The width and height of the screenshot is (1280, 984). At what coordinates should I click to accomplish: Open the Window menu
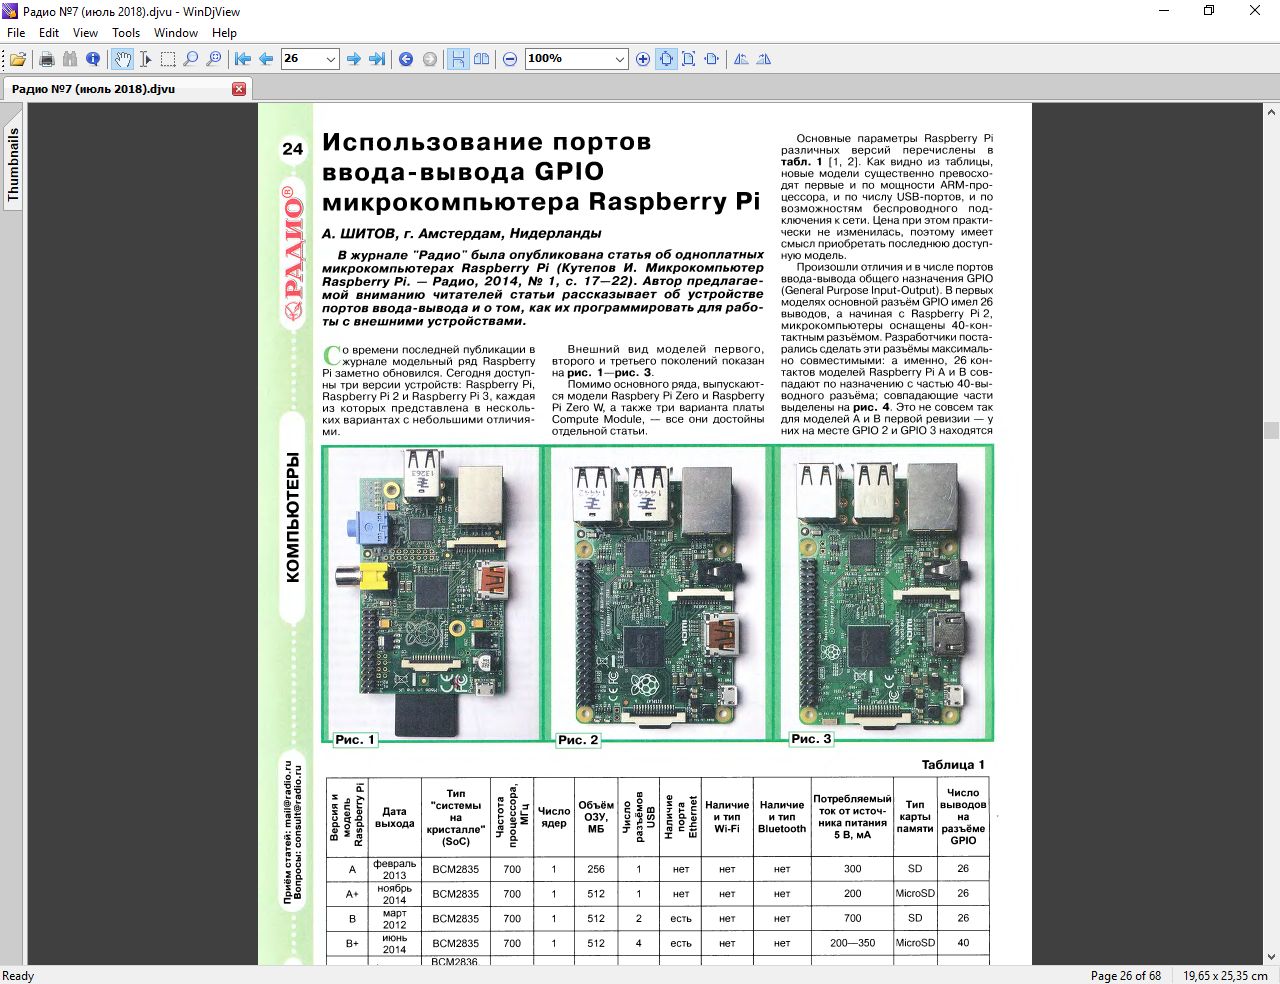[x=176, y=33]
